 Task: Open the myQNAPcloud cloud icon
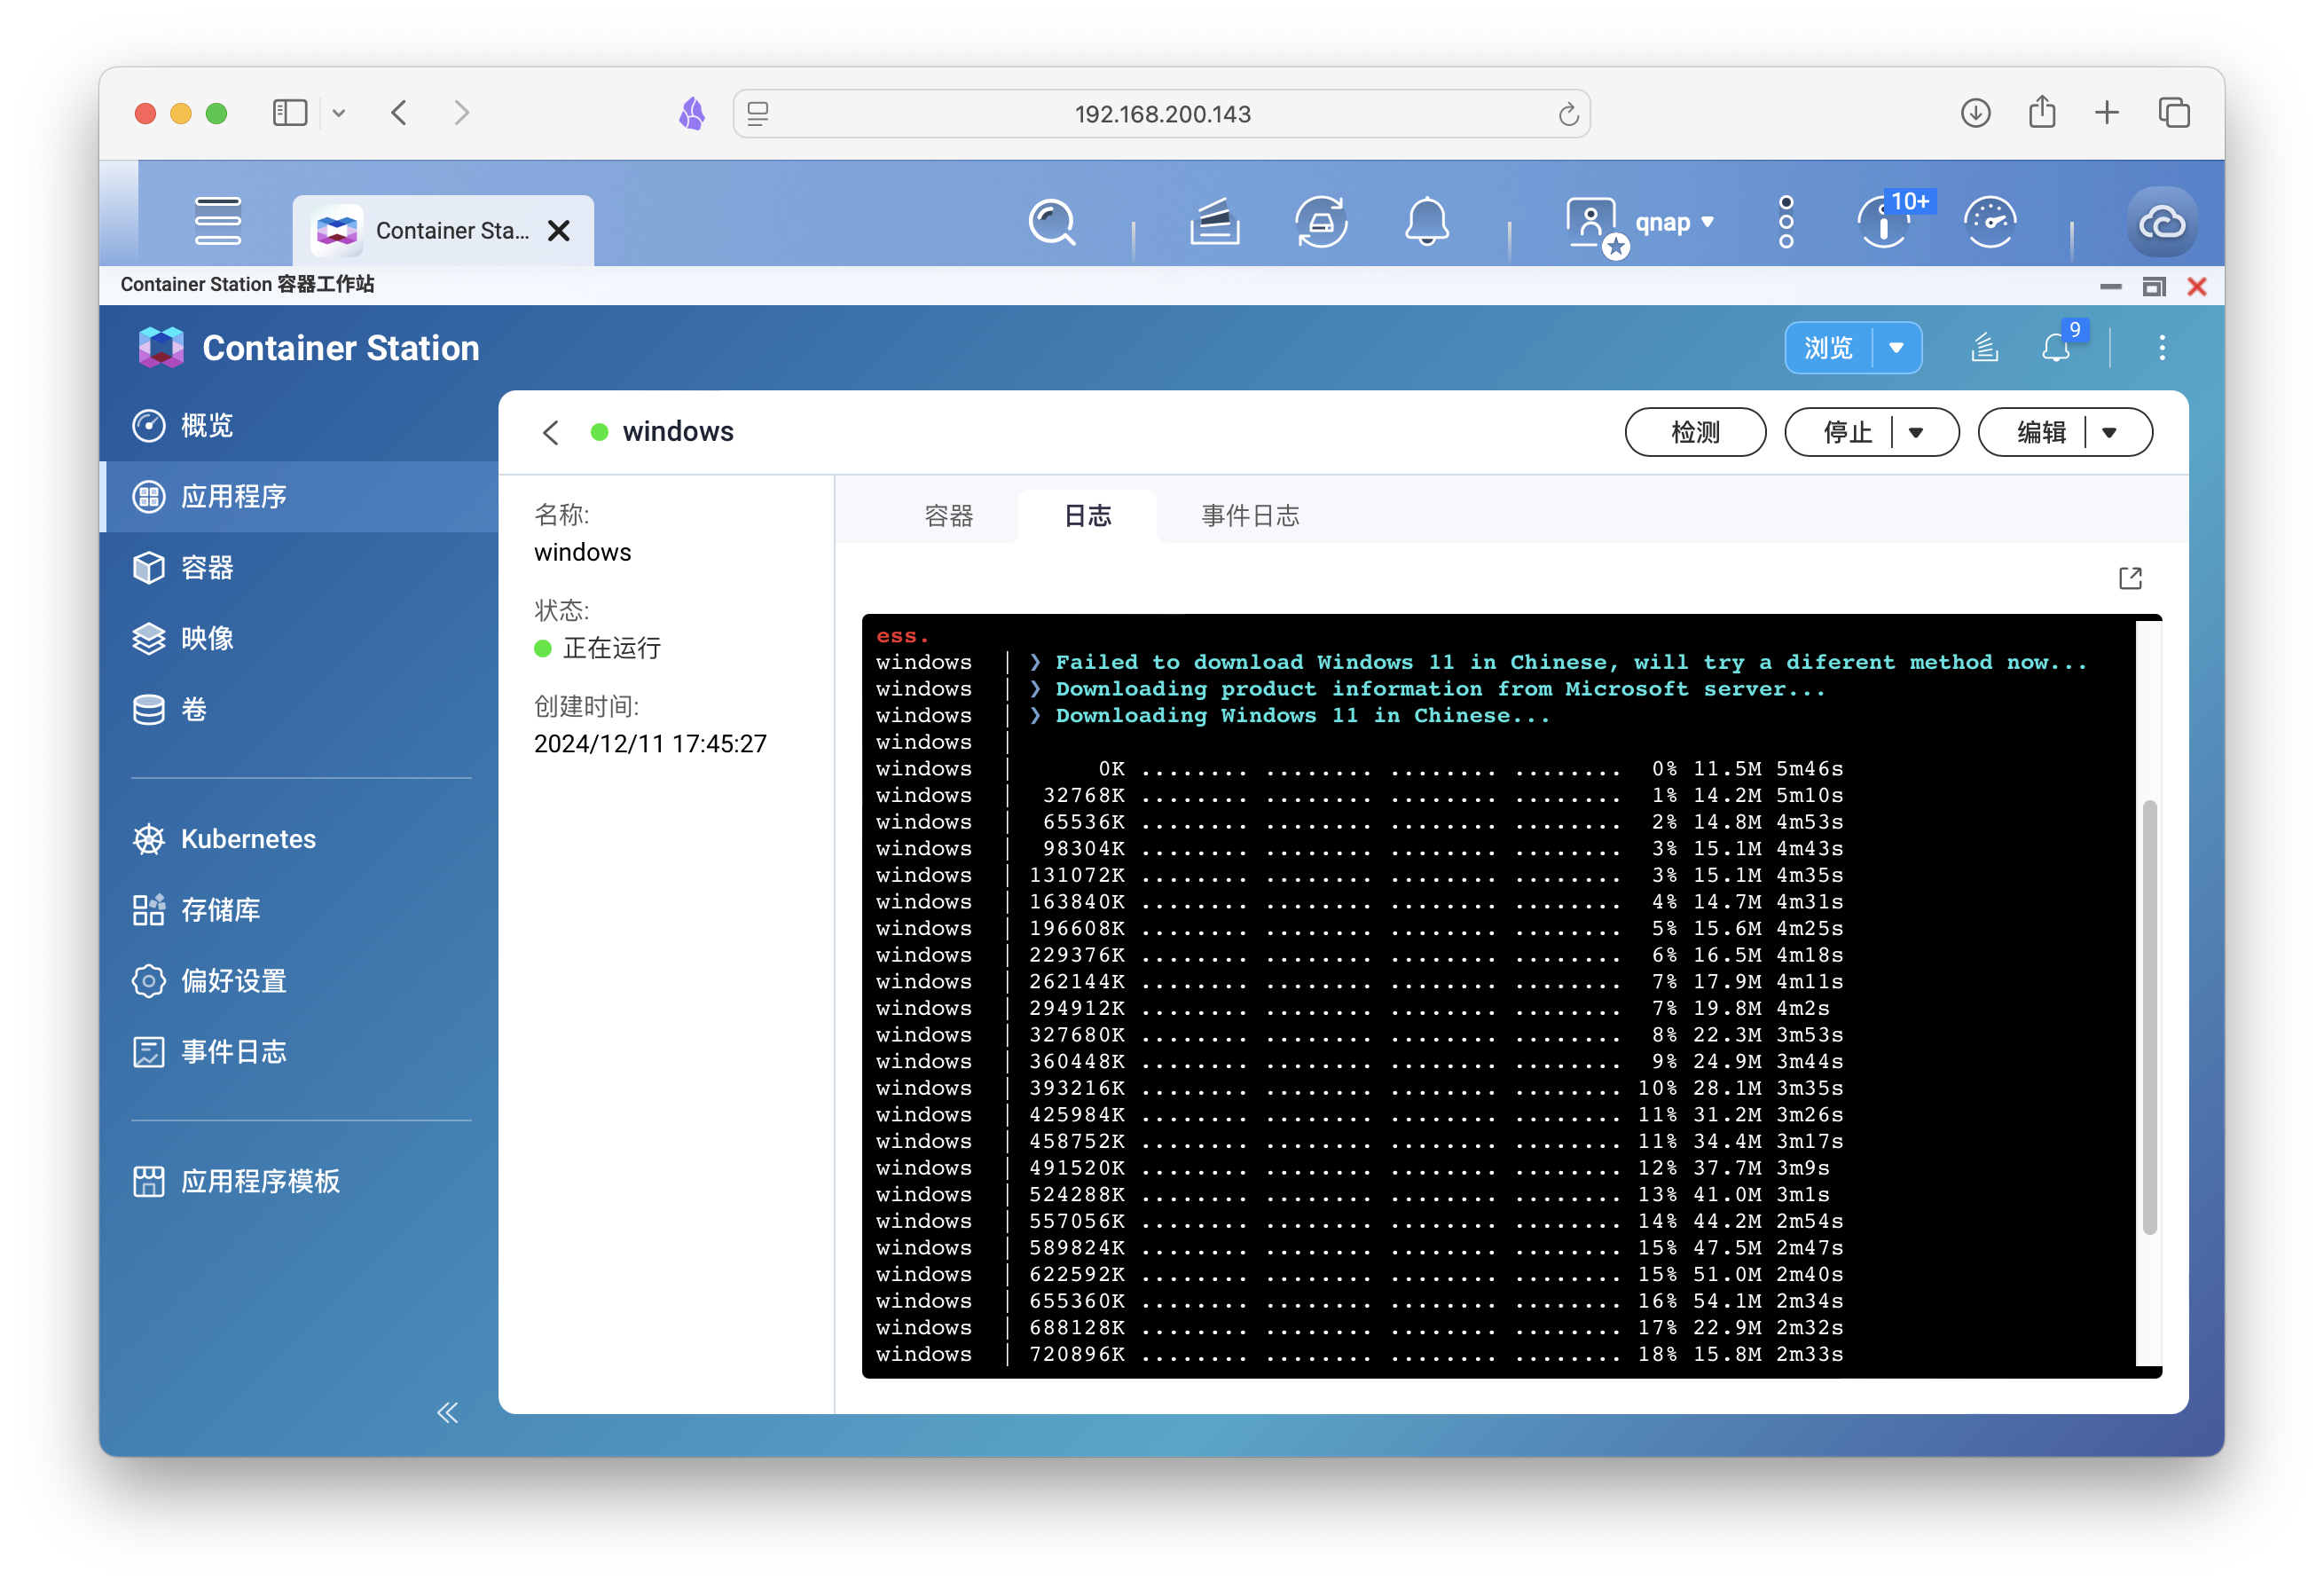(2161, 222)
